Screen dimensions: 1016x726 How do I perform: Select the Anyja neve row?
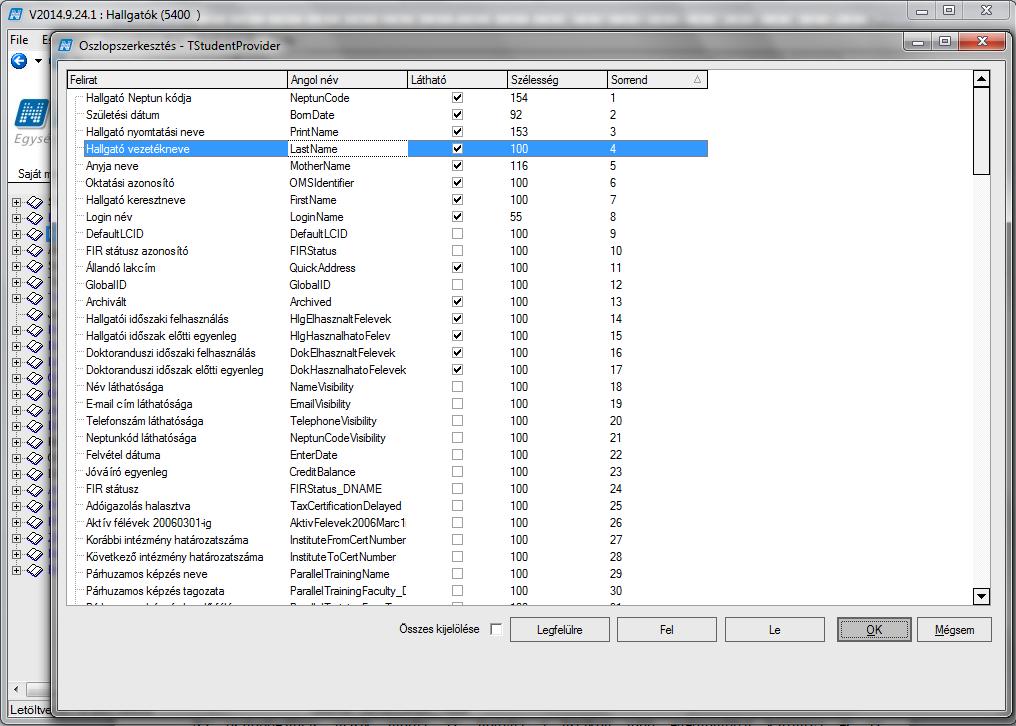point(396,165)
